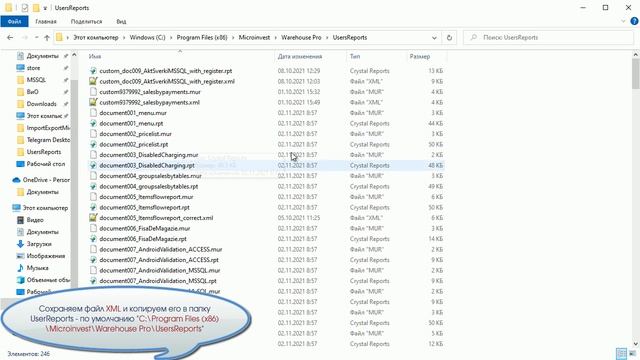Open the Файл ribbon tab
This screenshot has height=360, width=640.
[14, 22]
